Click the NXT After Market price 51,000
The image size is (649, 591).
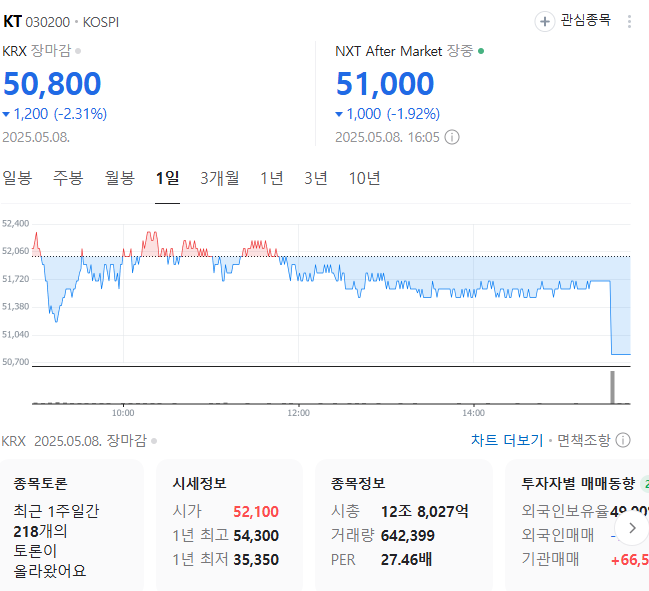(385, 84)
